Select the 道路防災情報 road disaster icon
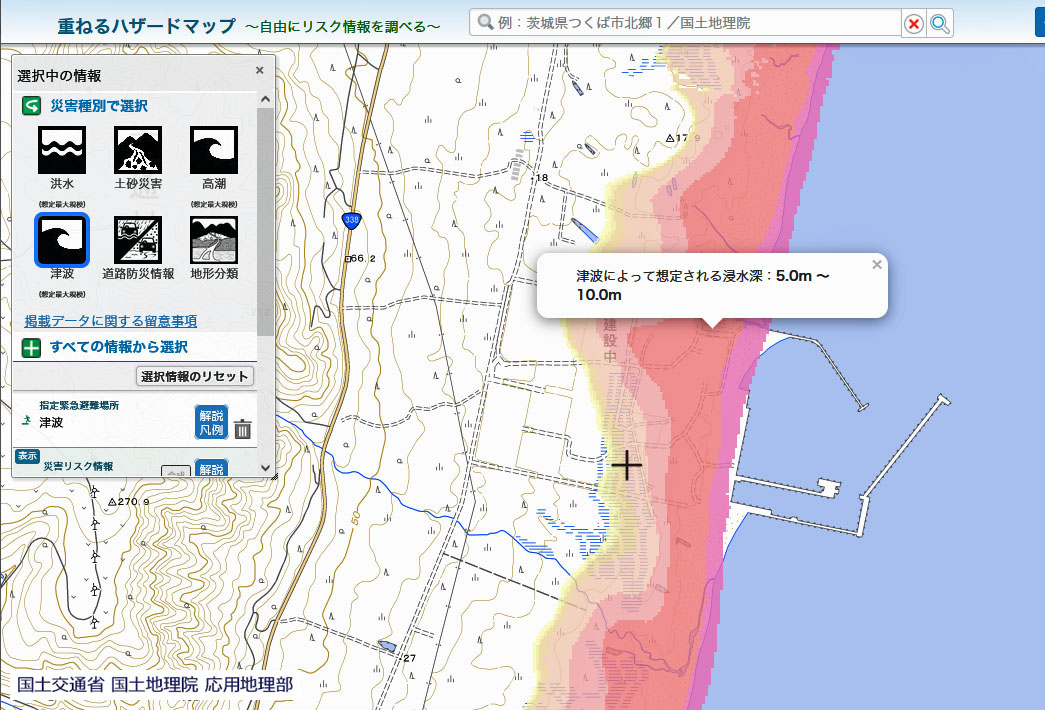 click(x=138, y=240)
